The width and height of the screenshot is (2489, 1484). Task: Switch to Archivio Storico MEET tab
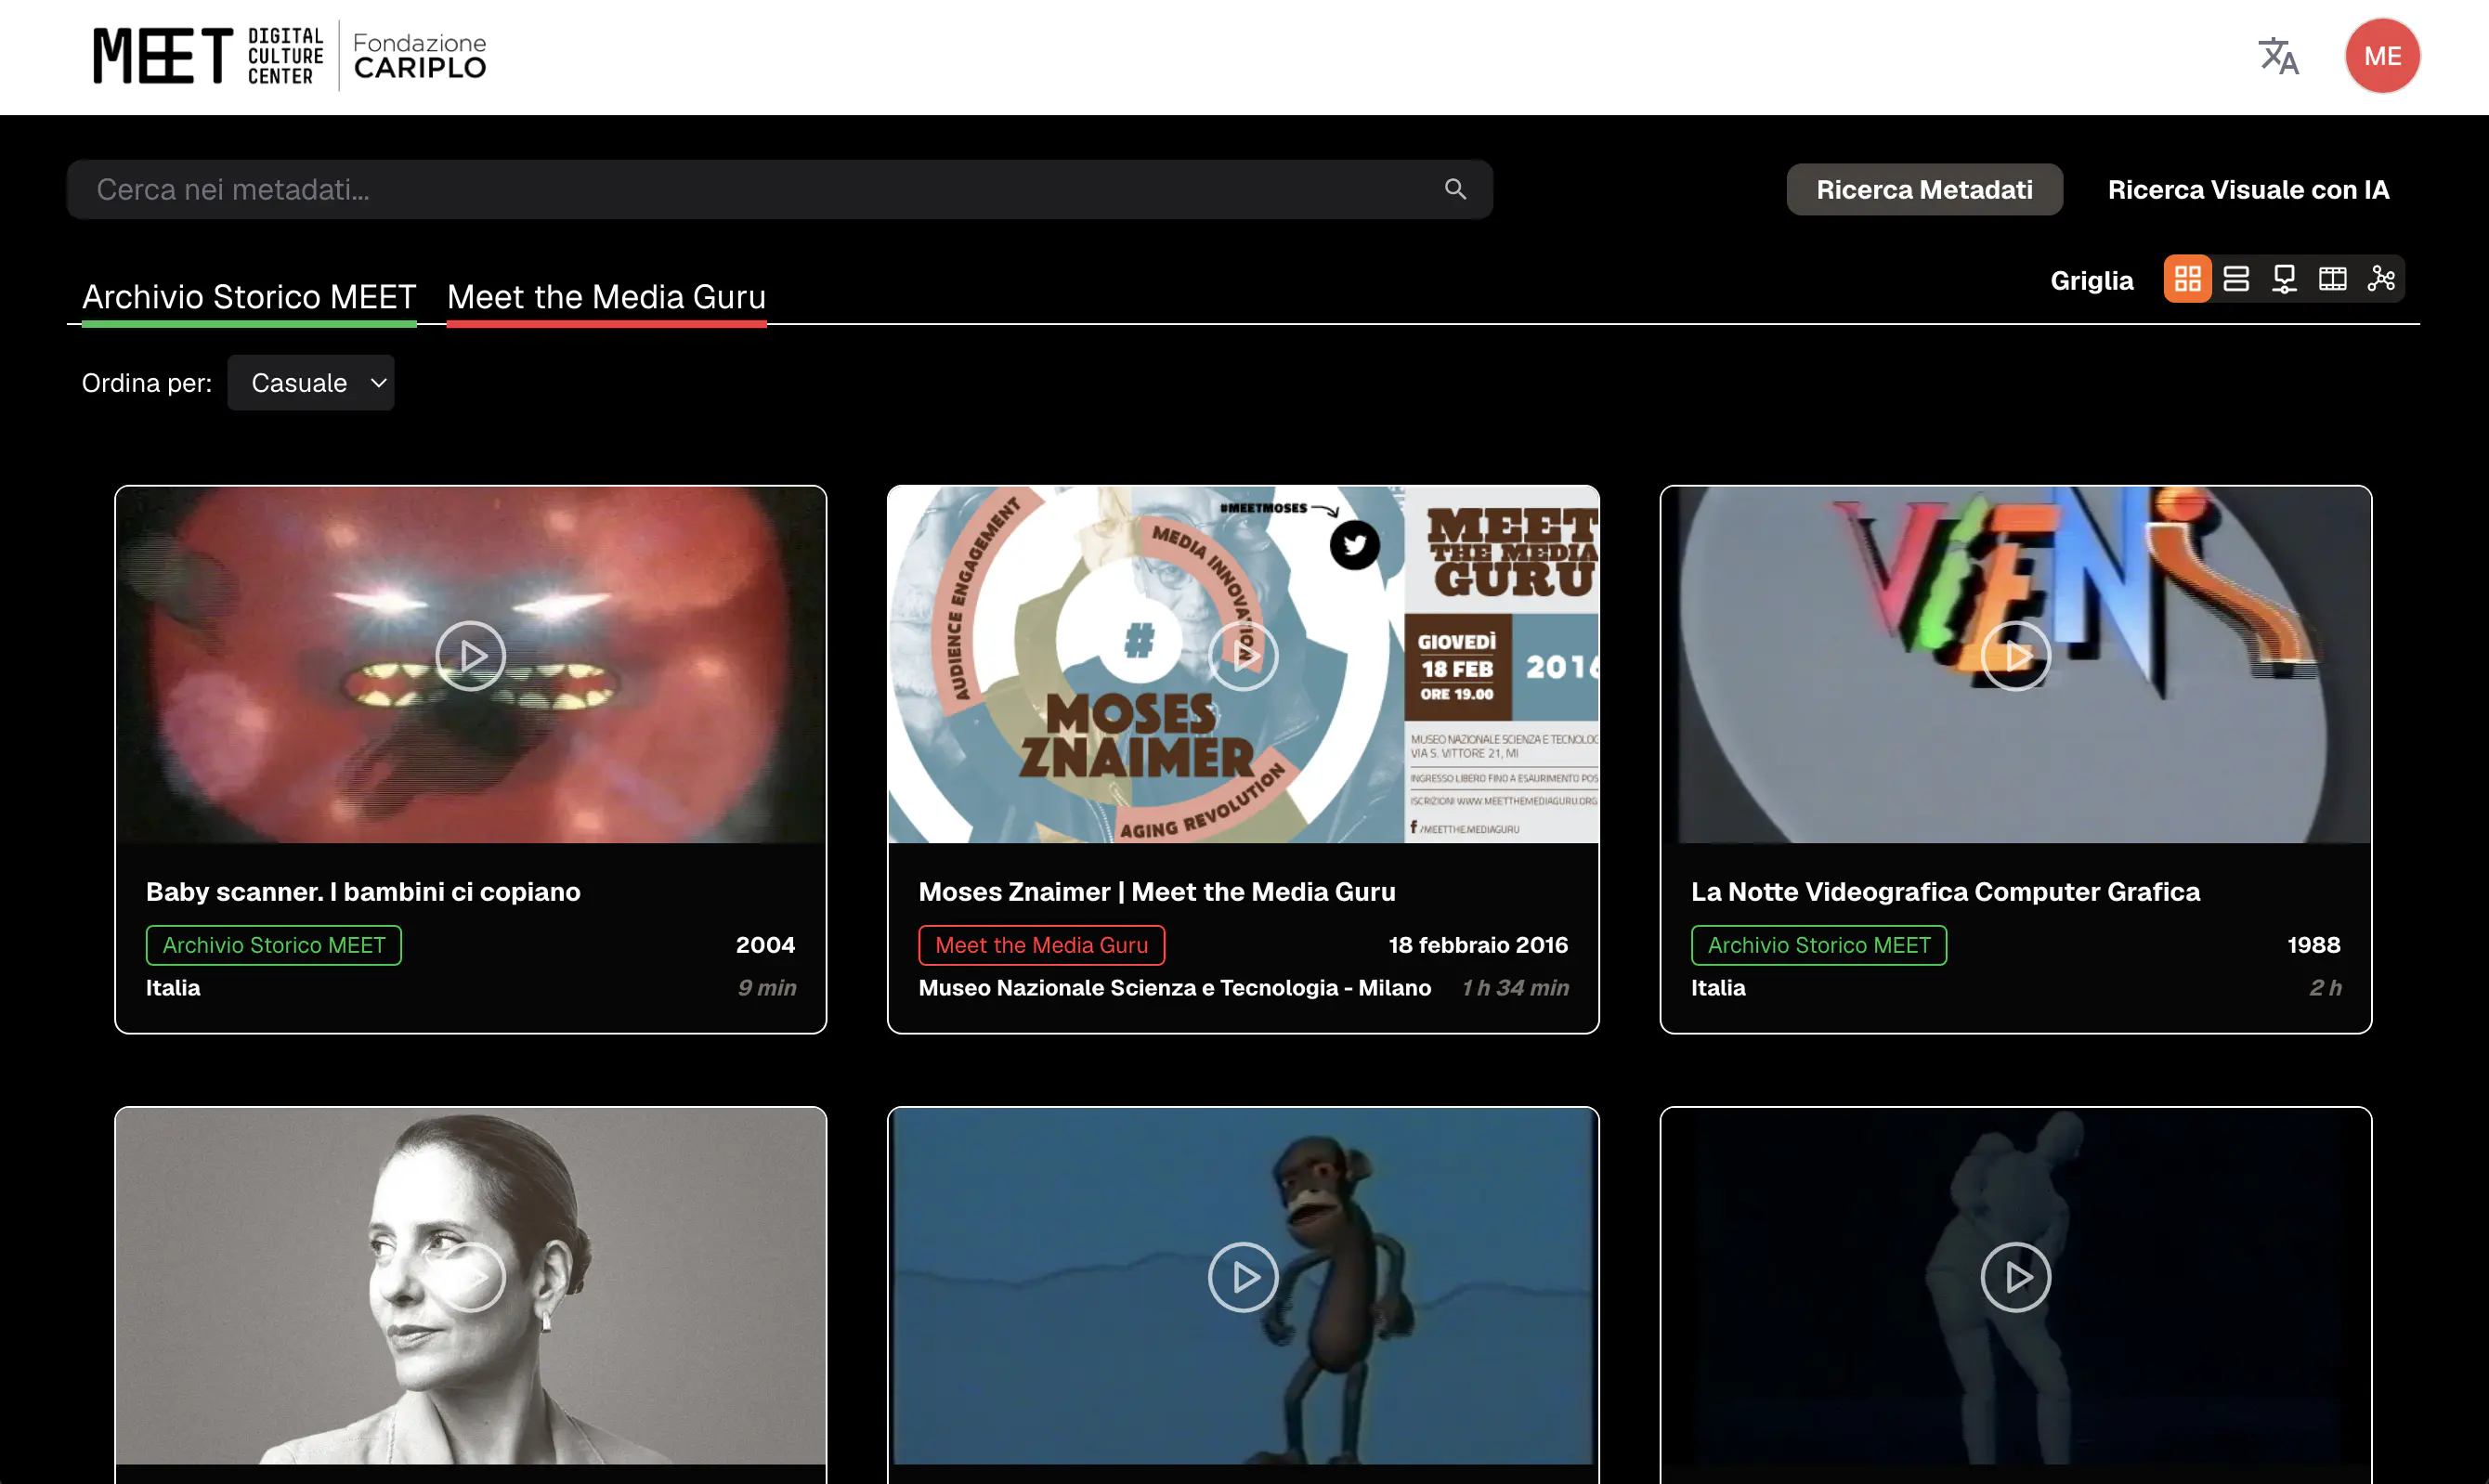pos(249,298)
